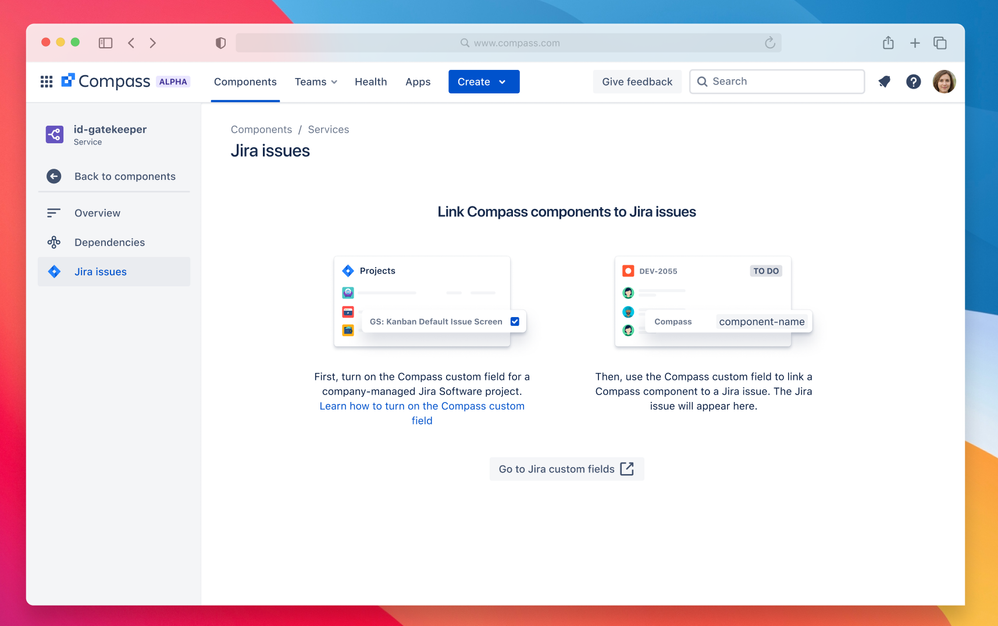Click the id-gatekeeper component name
Image resolution: width=998 pixels, height=626 pixels.
tap(110, 129)
